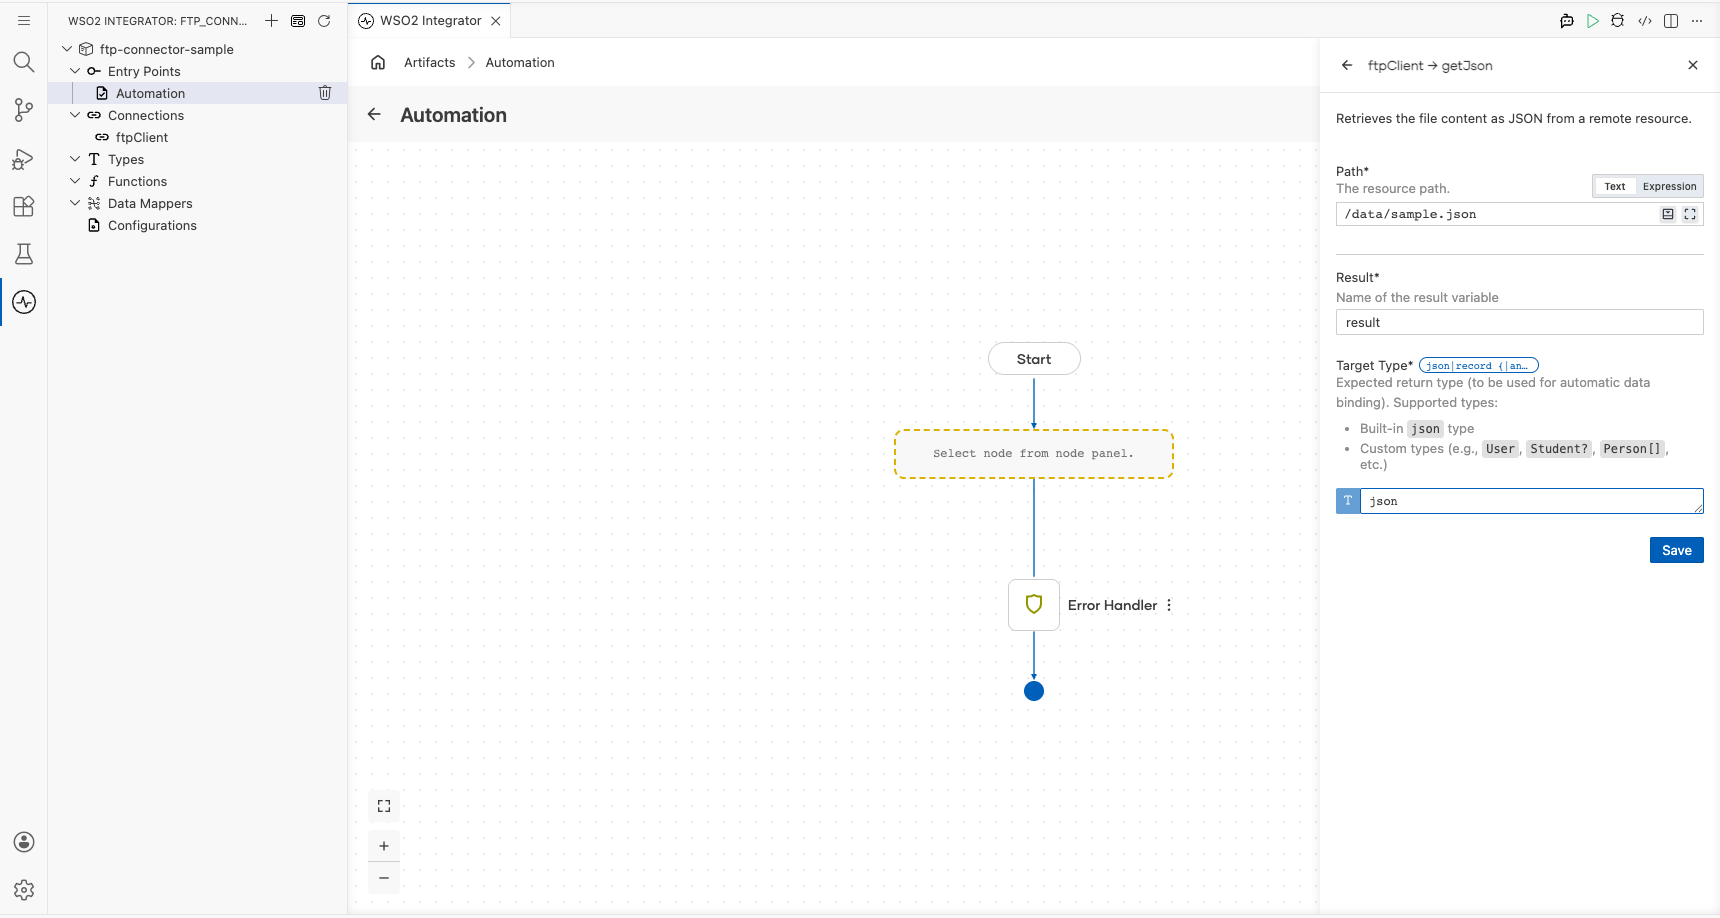Click the chat assistant icon in title bar

[x=1567, y=20]
